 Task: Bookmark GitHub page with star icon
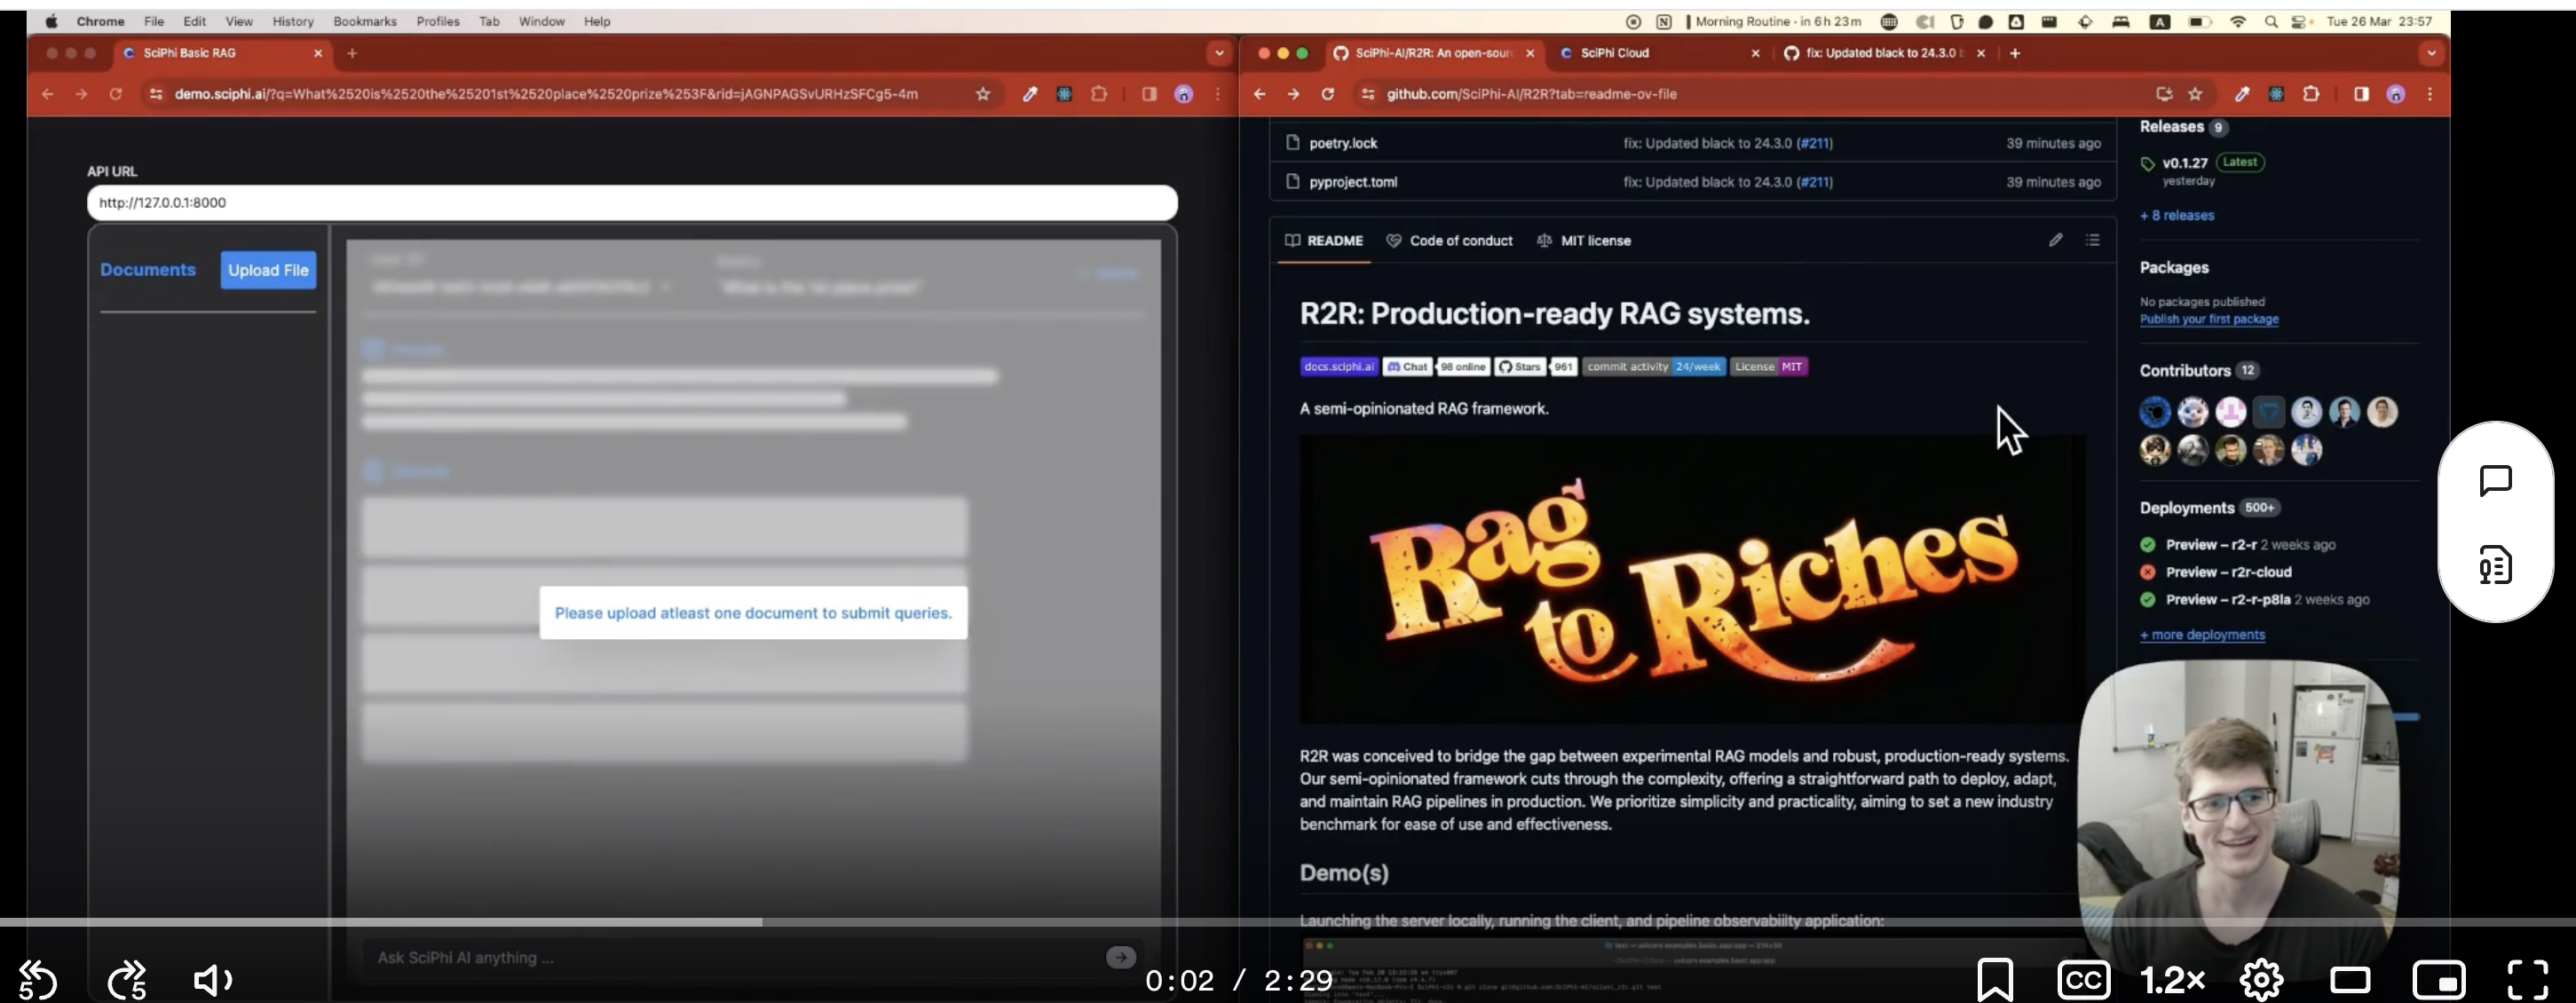tap(2195, 94)
